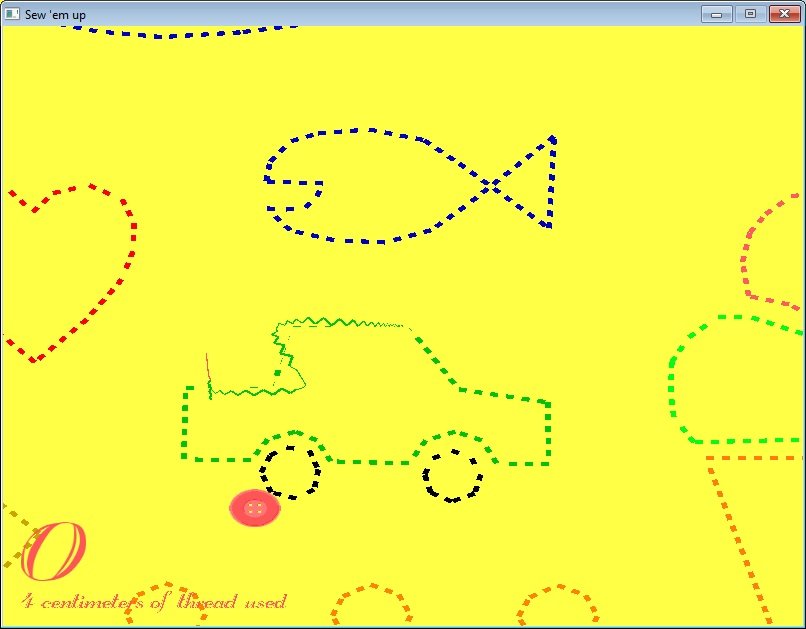
Task: Click the fish's triangular tail
Action: tap(530, 183)
